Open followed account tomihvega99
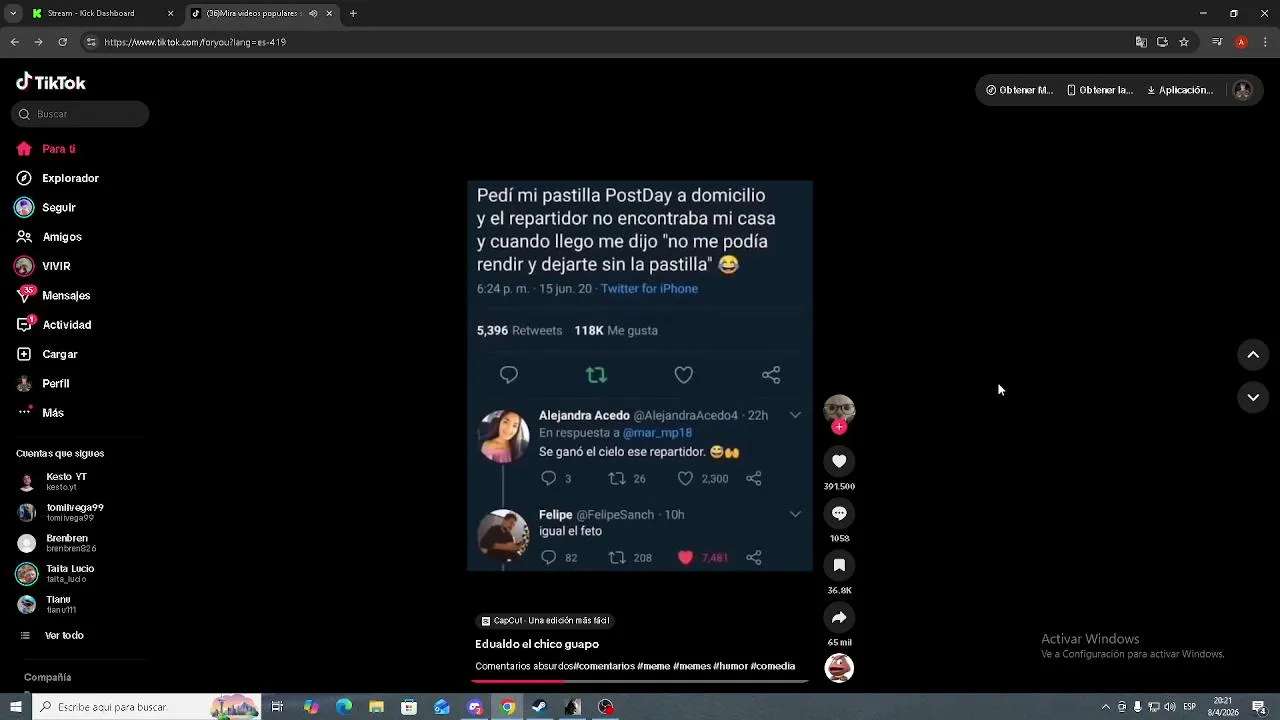1280x720 pixels. (x=61, y=512)
